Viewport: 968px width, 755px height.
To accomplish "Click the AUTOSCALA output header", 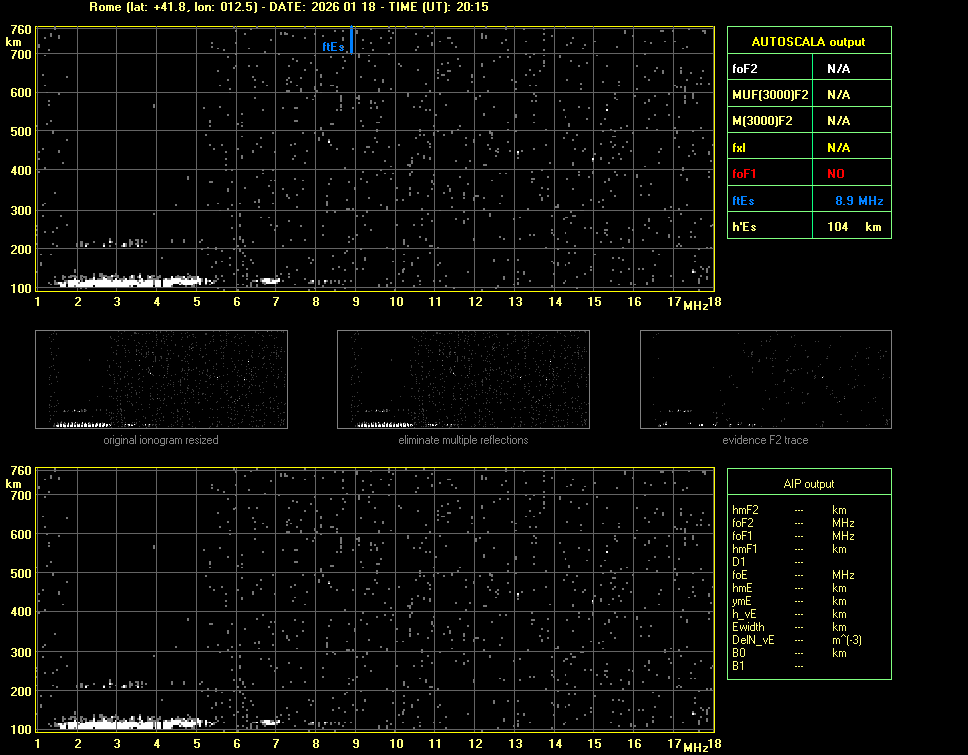I will pos(808,42).
